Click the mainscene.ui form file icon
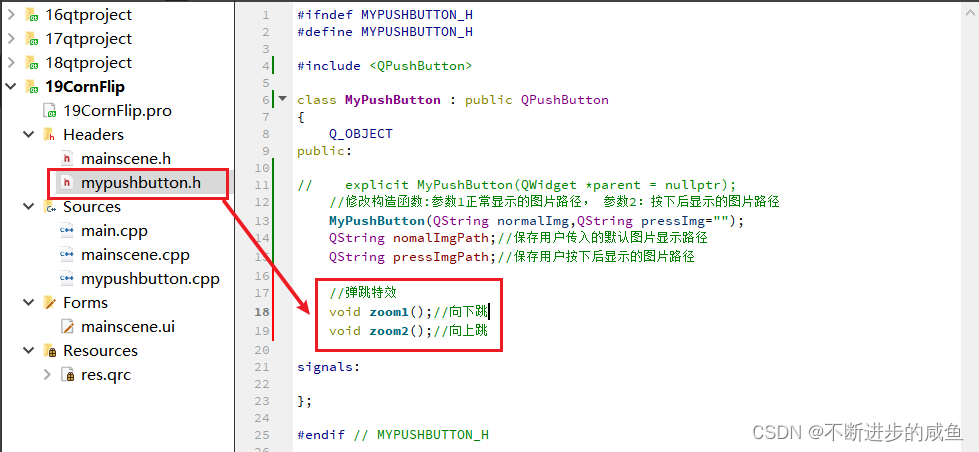This screenshot has width=979, height=452. tap(67, 327)
